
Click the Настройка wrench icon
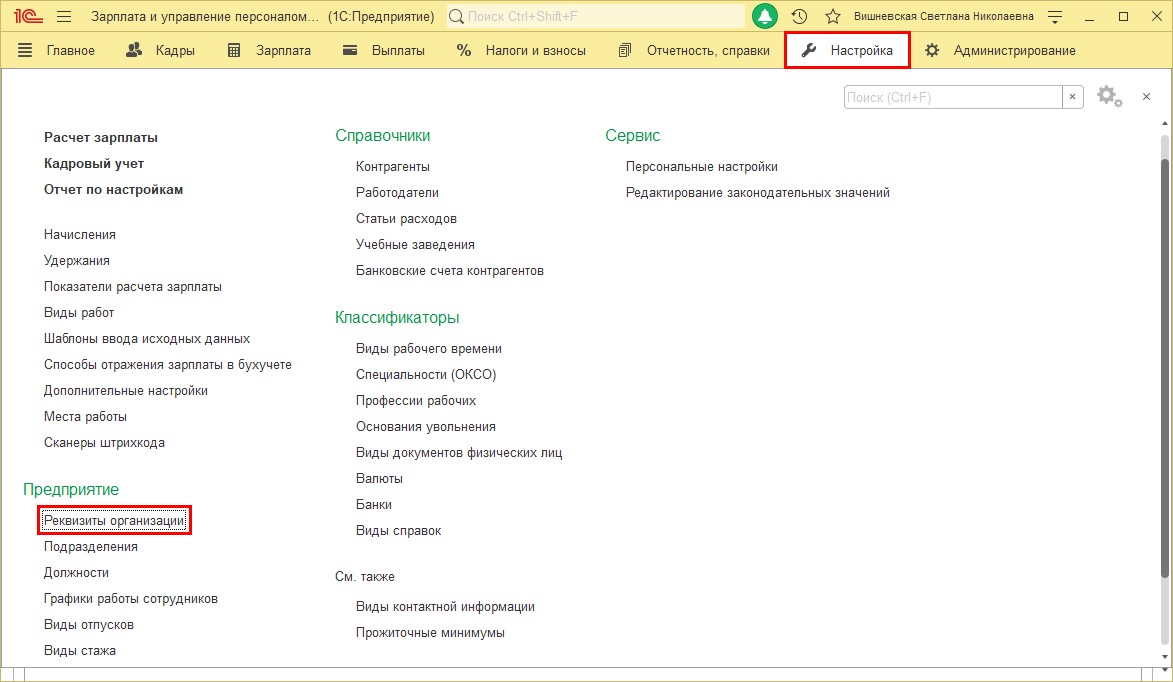pos(809,50)
